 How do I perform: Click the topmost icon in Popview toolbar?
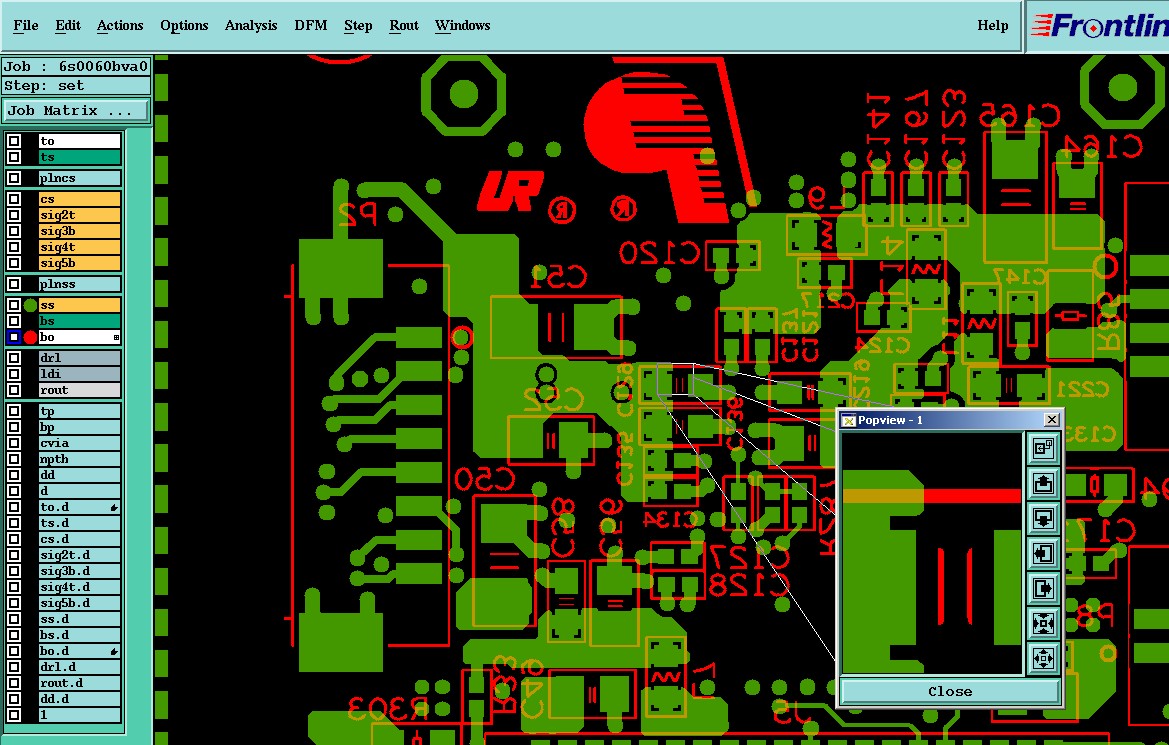click(x=1043, y=447)
